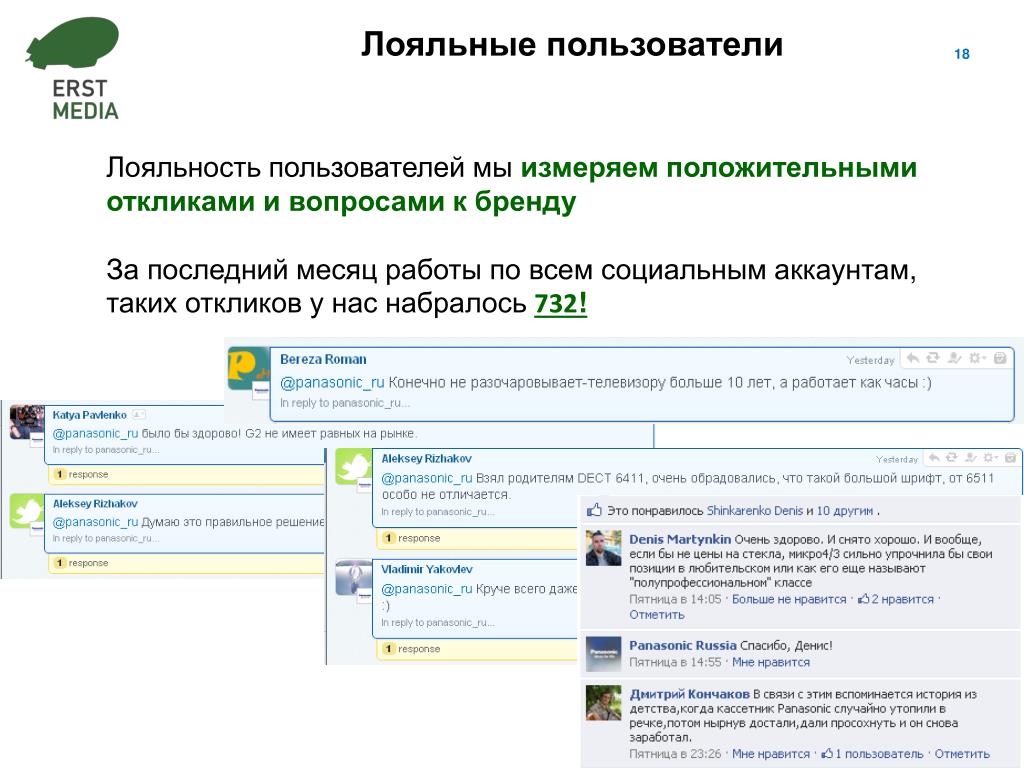This screenshot has width=1024, height=768.
Task: Click the 'Пятница в 23:26' timestamp
Action: click(675, 754)
